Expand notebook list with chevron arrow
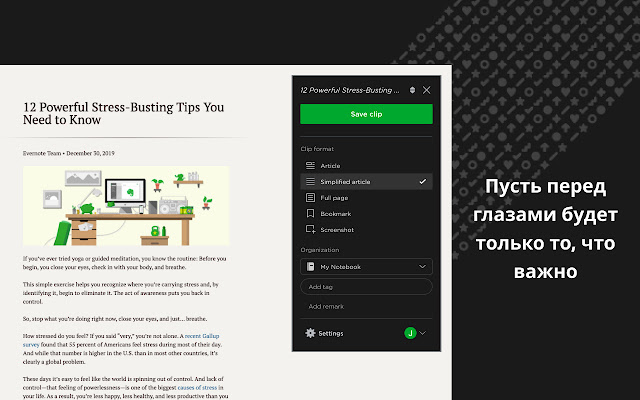Viewport: 640px width, 400px height. pyautogui.click(x=422, y=267)
